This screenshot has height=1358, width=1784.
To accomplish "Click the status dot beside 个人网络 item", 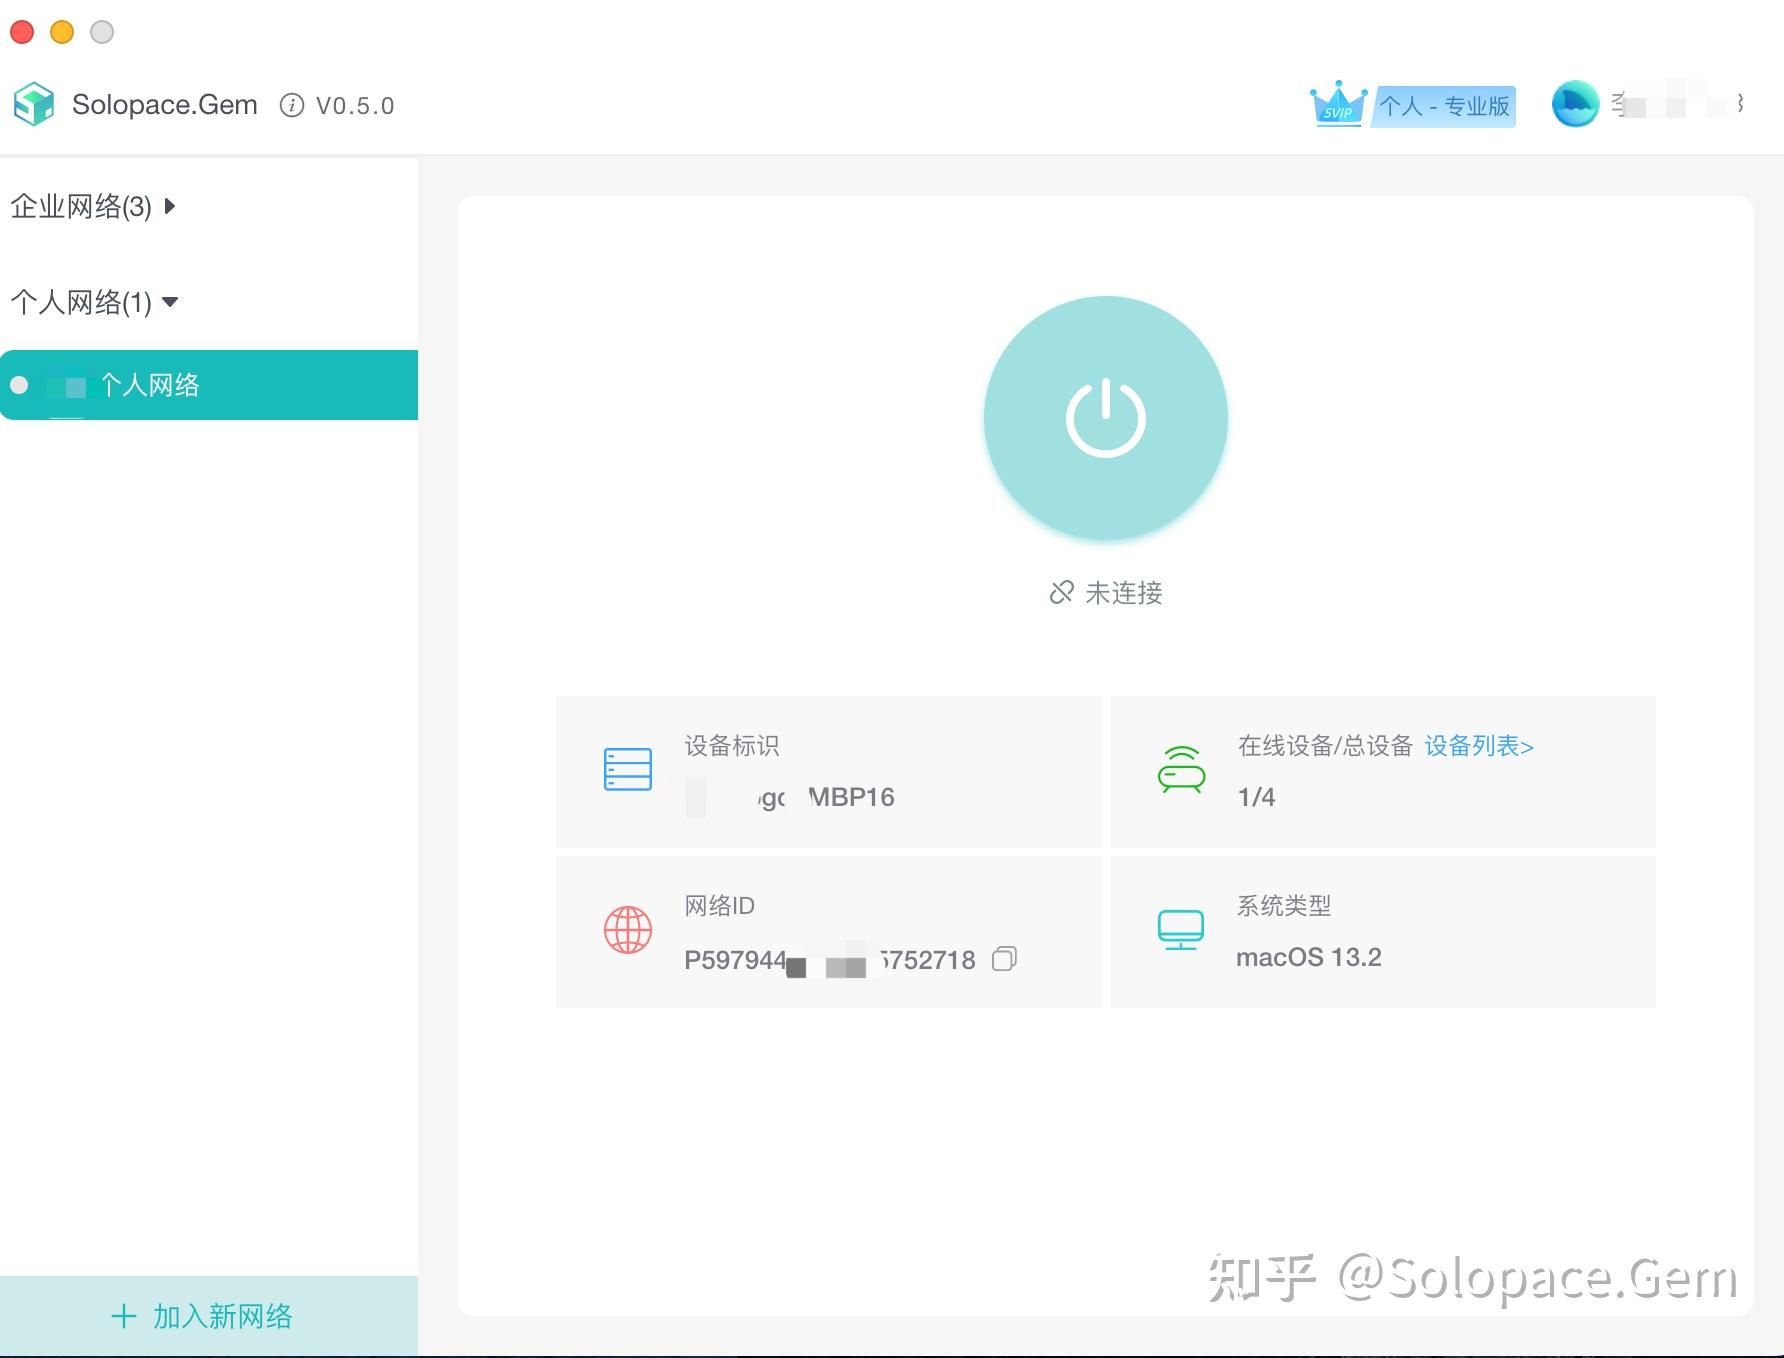I will tap(19, 385).
